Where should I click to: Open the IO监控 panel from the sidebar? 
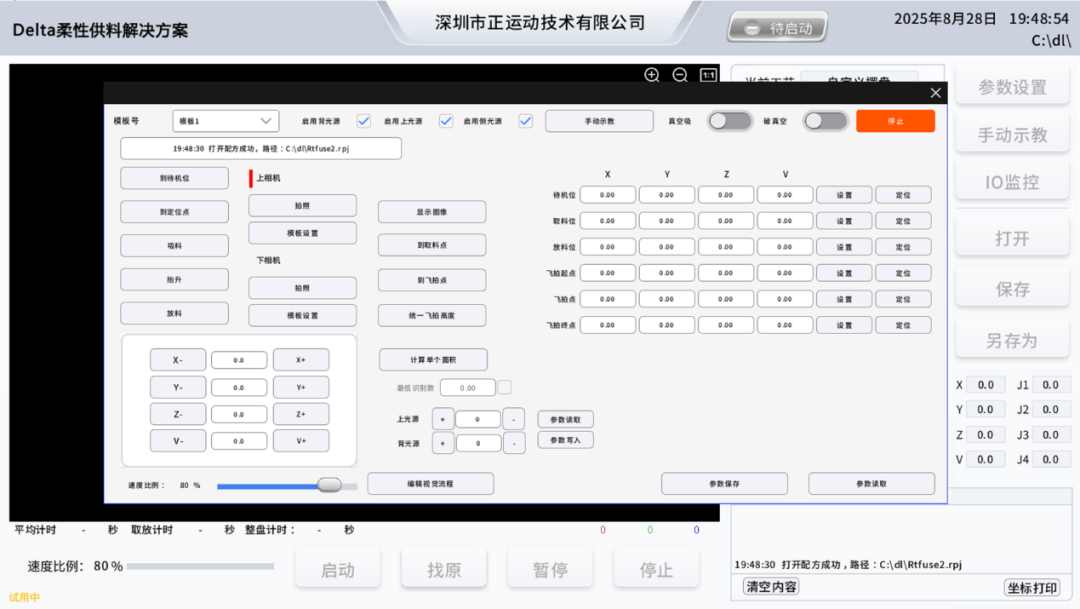point(1012,181)
